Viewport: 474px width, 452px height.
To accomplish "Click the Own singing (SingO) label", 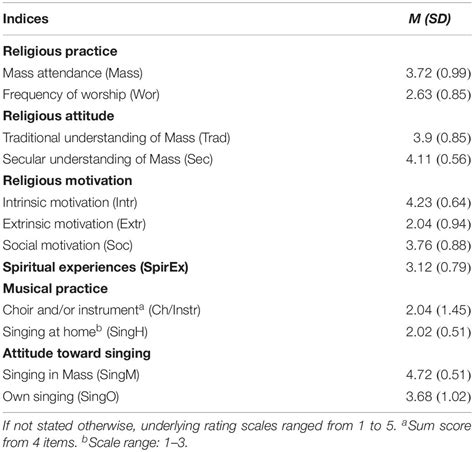I will click(61, 397).
